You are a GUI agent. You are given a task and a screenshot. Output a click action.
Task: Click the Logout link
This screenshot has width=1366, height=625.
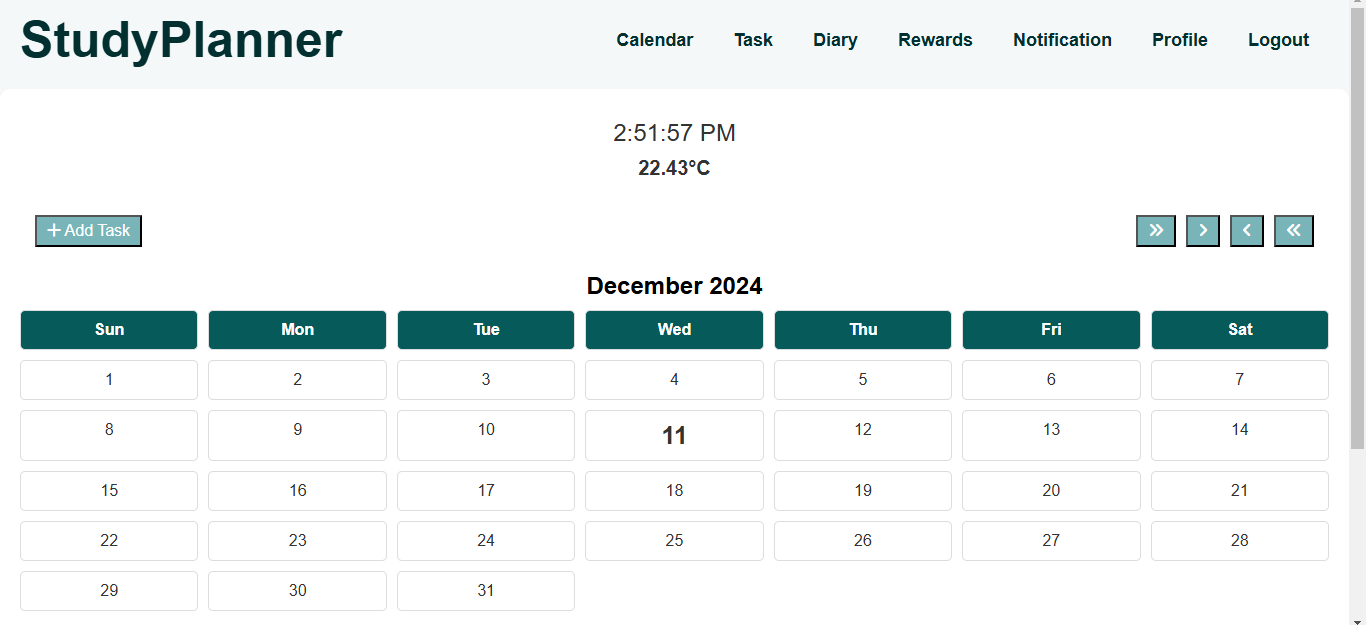click(1278, 40)
